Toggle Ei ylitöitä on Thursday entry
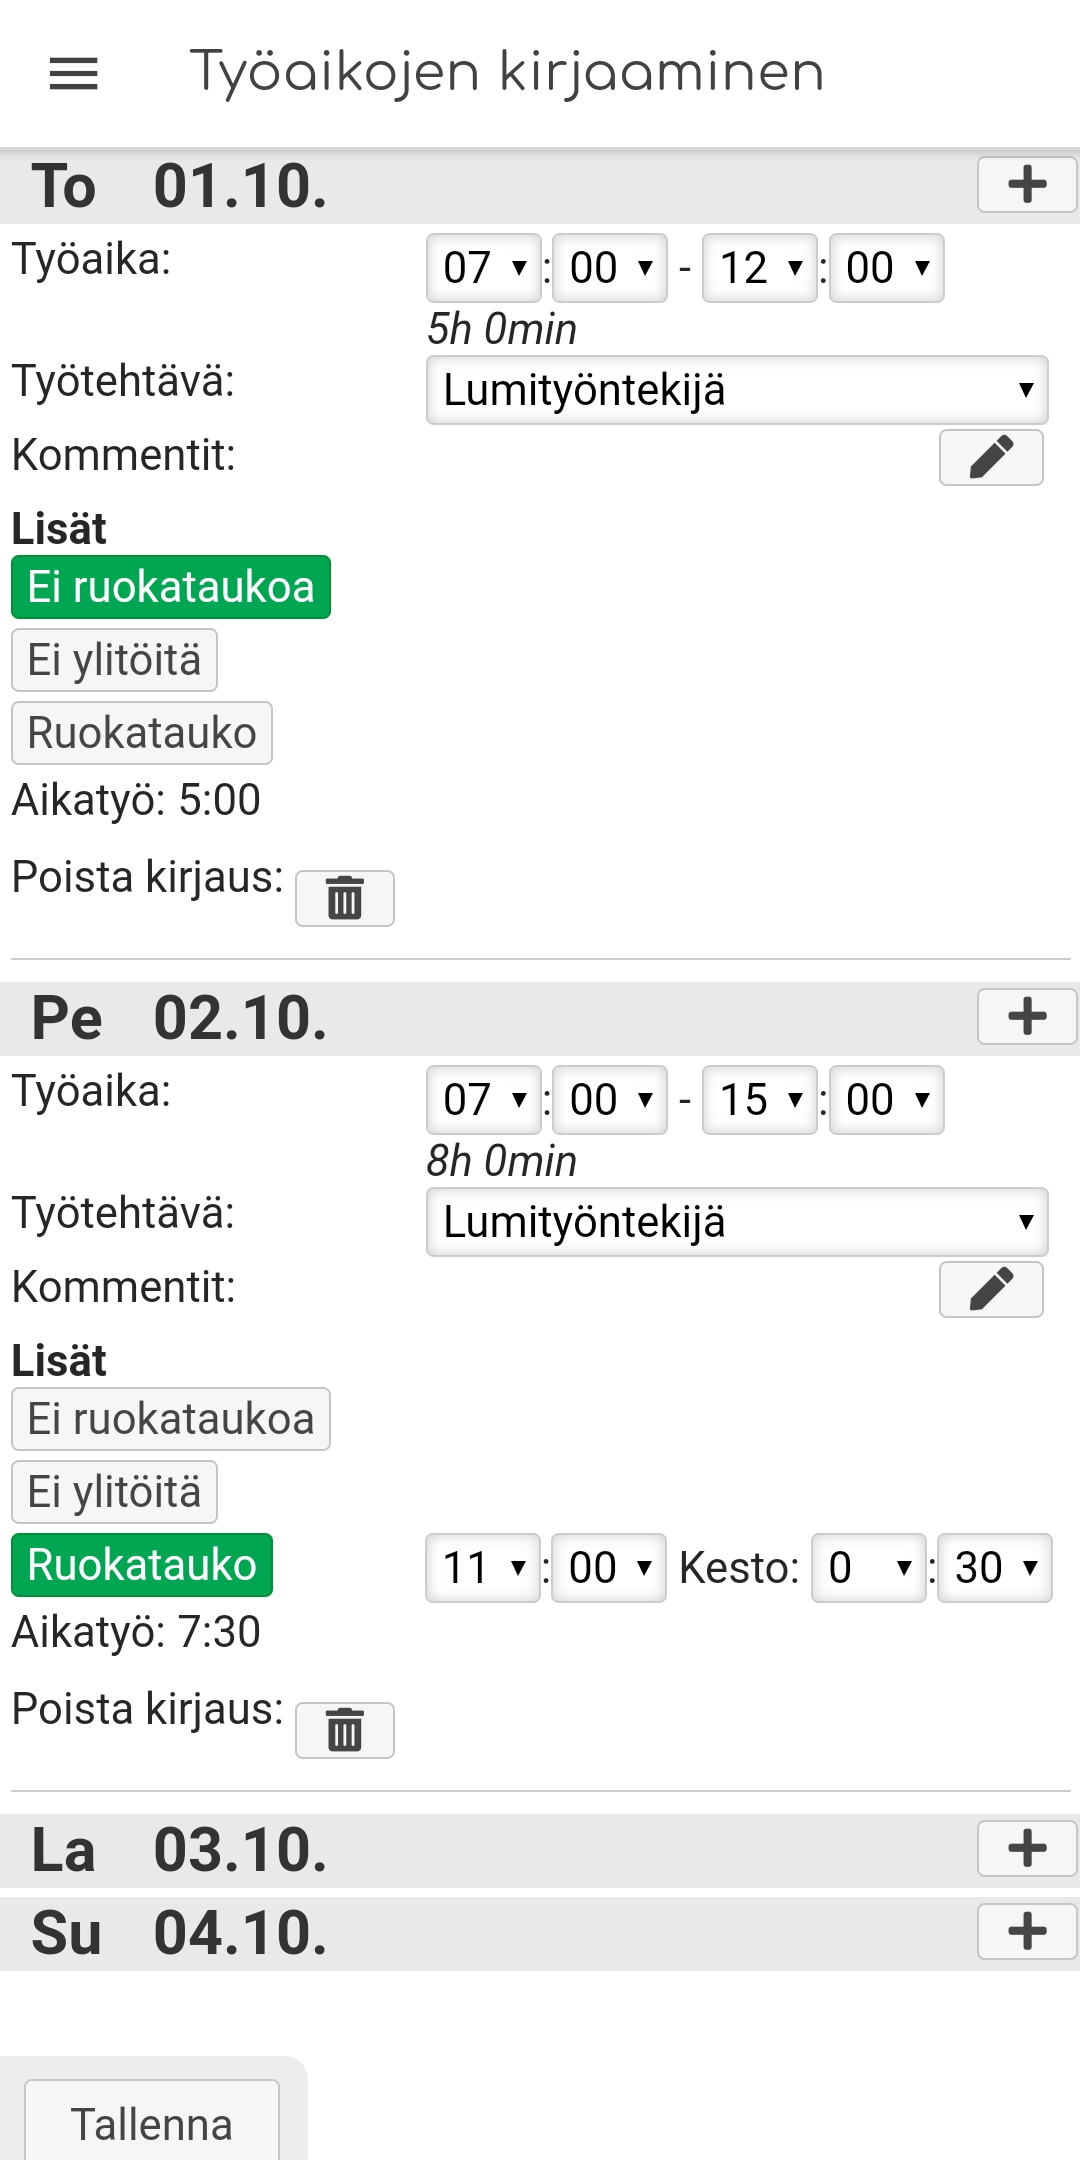Screen dimensions: 1080x2160 pyautogui.click(x=114, y=660)
